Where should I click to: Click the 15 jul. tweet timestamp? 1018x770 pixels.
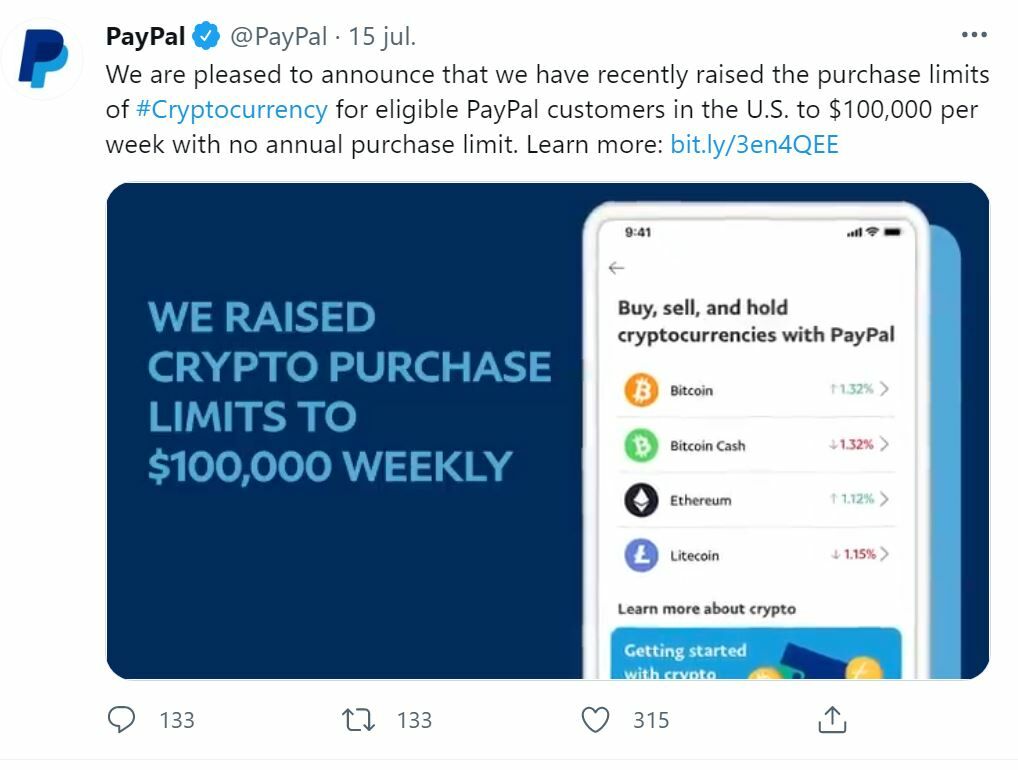coord(382,37)
